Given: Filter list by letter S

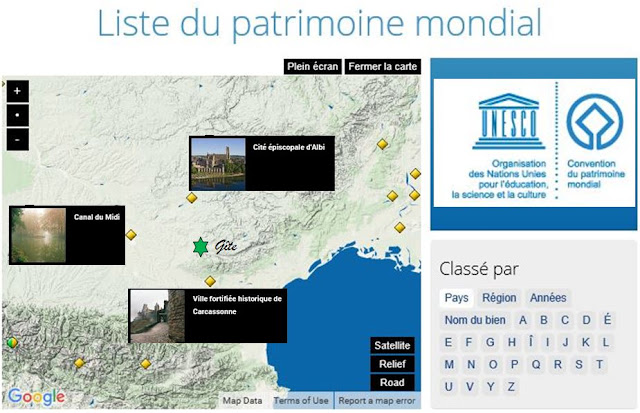Looking at the screenshot, I should click(x=579, y=364).
